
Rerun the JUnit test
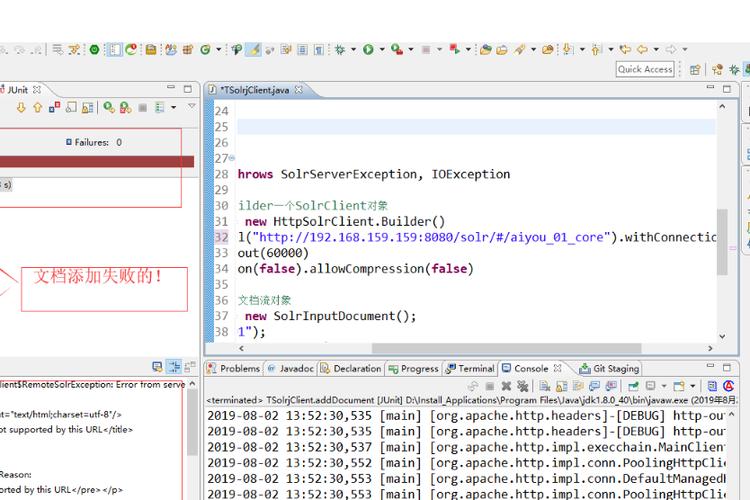click(x=107, y=107)
